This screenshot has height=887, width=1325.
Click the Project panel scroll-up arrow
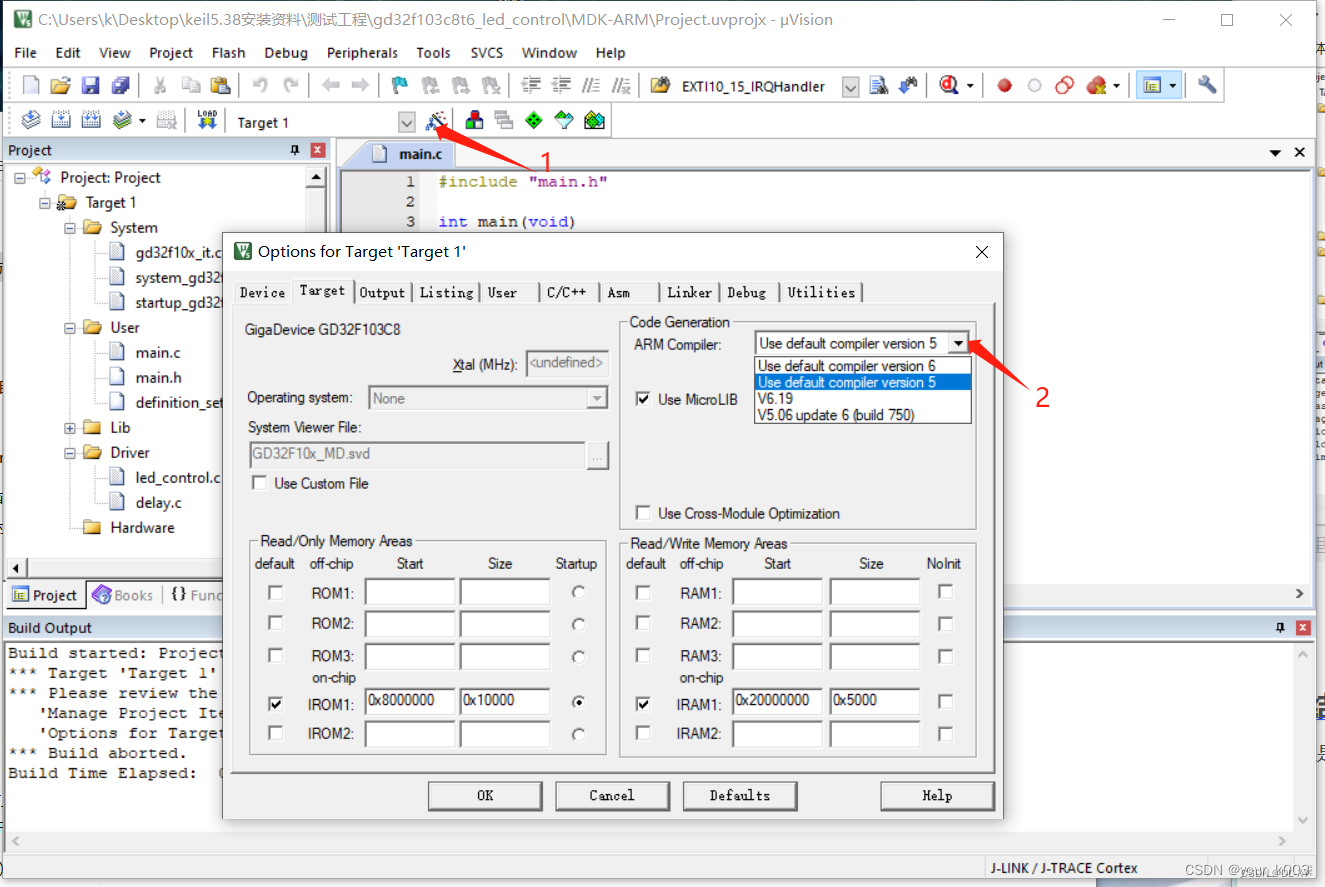coord(316,177)
